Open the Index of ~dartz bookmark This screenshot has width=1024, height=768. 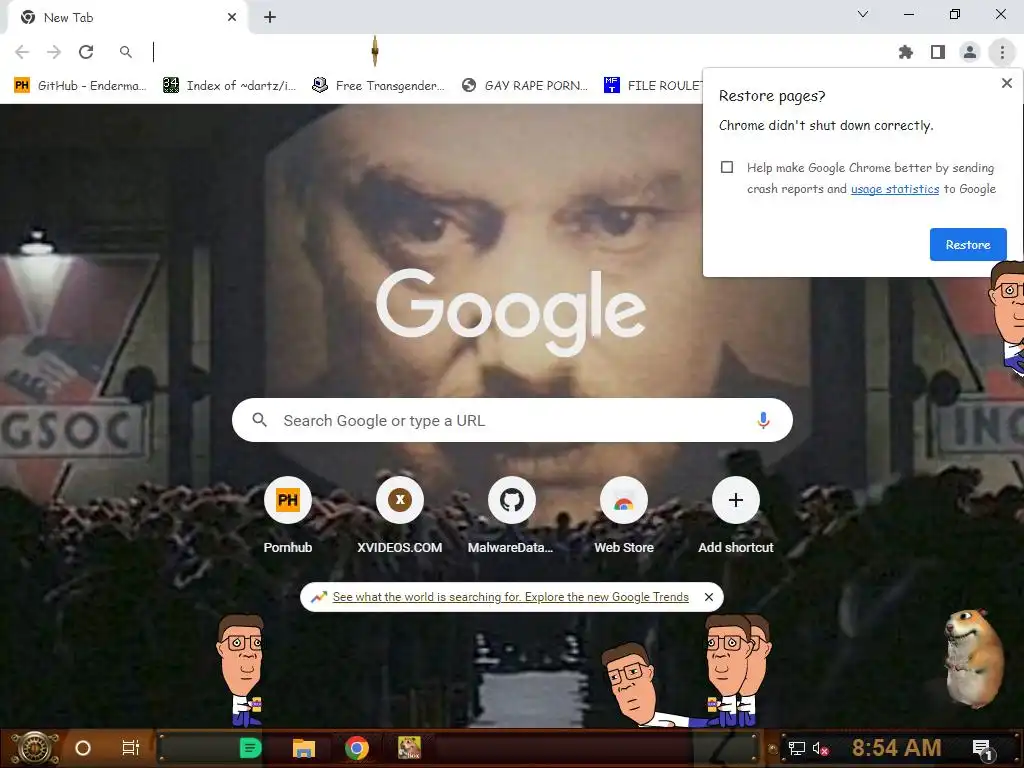tap(229, 86)
